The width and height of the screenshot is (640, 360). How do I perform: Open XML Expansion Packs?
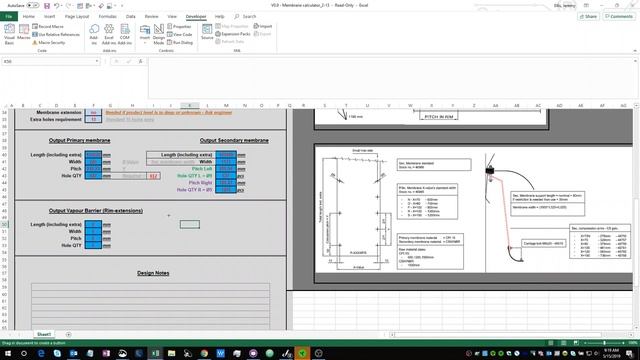233,34
